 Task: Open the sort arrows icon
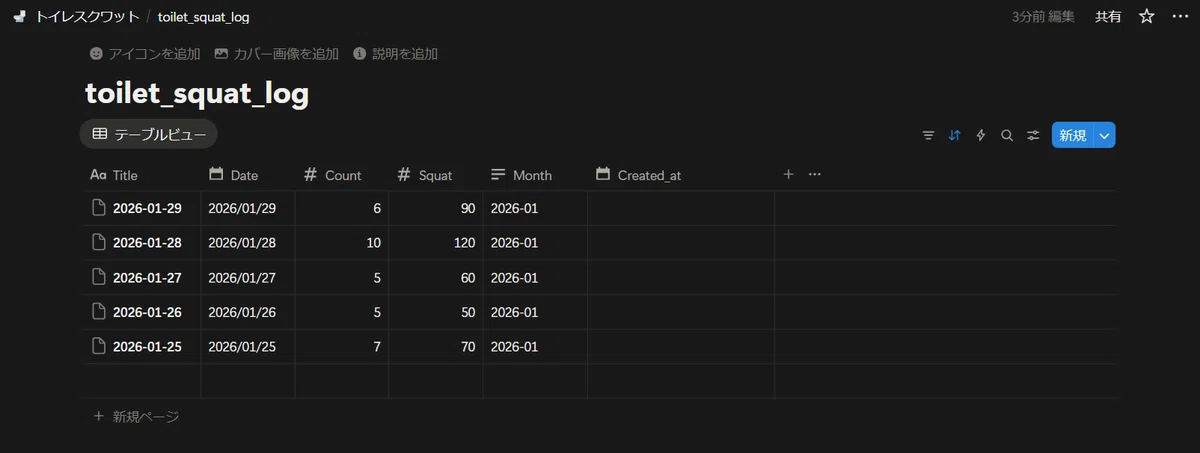(954, 135)
